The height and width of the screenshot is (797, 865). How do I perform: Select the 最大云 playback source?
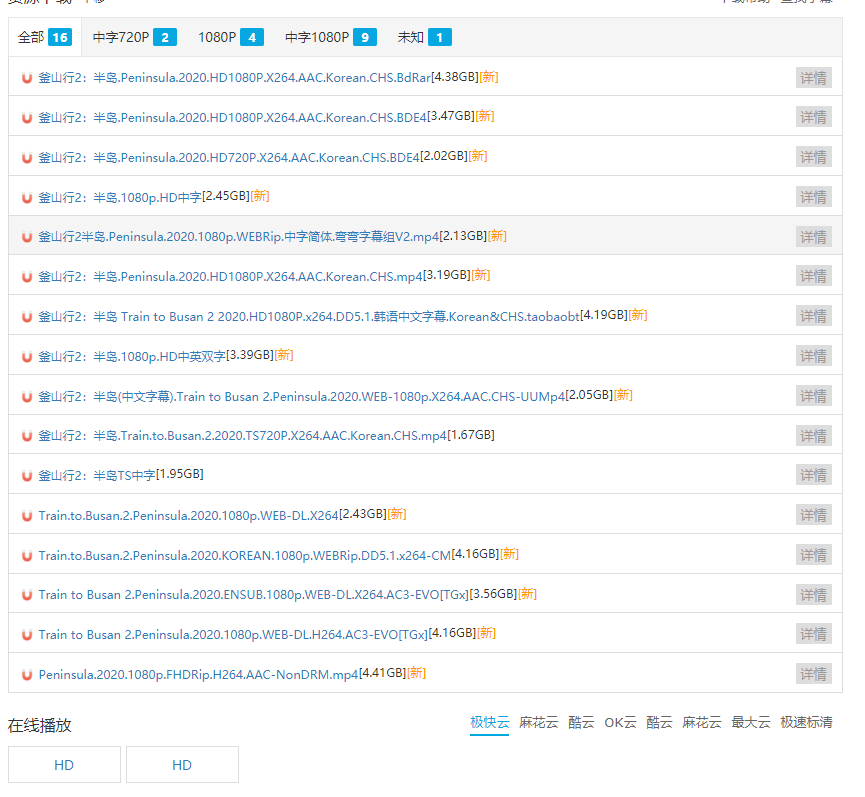[x=751, y=723]
